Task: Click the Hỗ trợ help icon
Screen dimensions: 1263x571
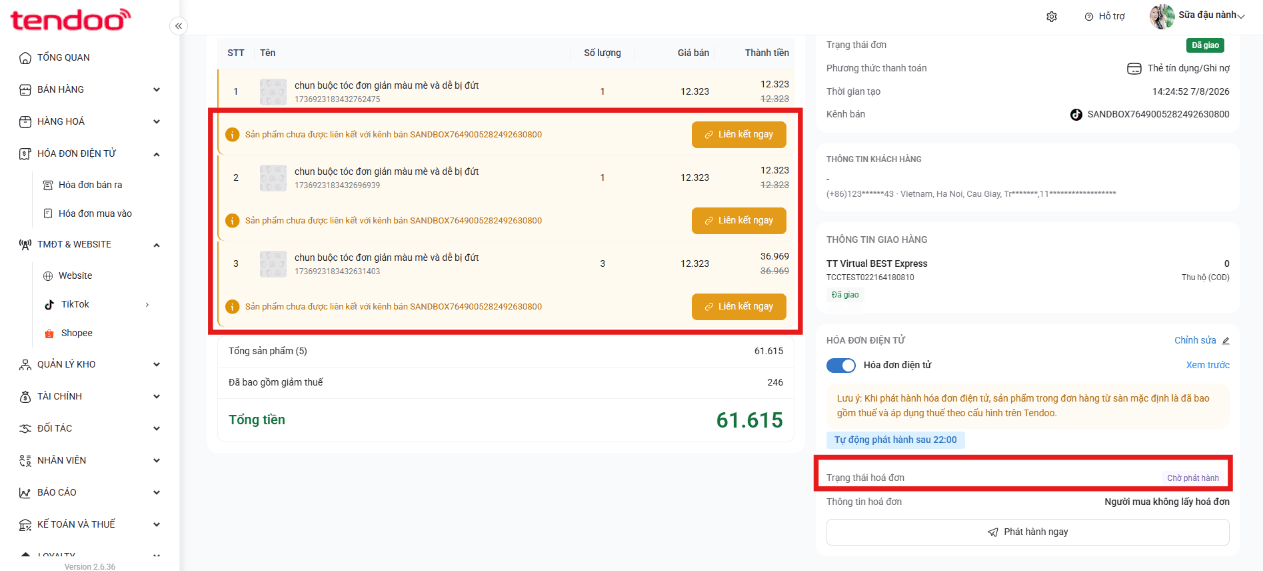Action: (x=1089, y=16)
